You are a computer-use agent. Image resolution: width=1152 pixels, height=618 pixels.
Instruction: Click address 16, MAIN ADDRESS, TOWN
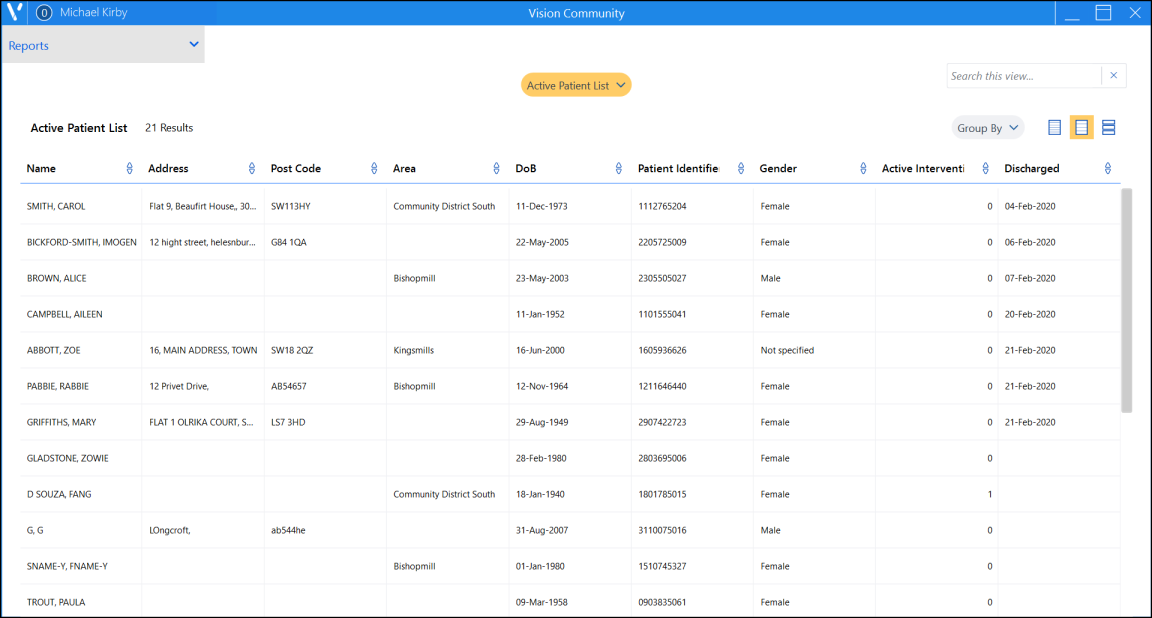[x=204, y=351]
